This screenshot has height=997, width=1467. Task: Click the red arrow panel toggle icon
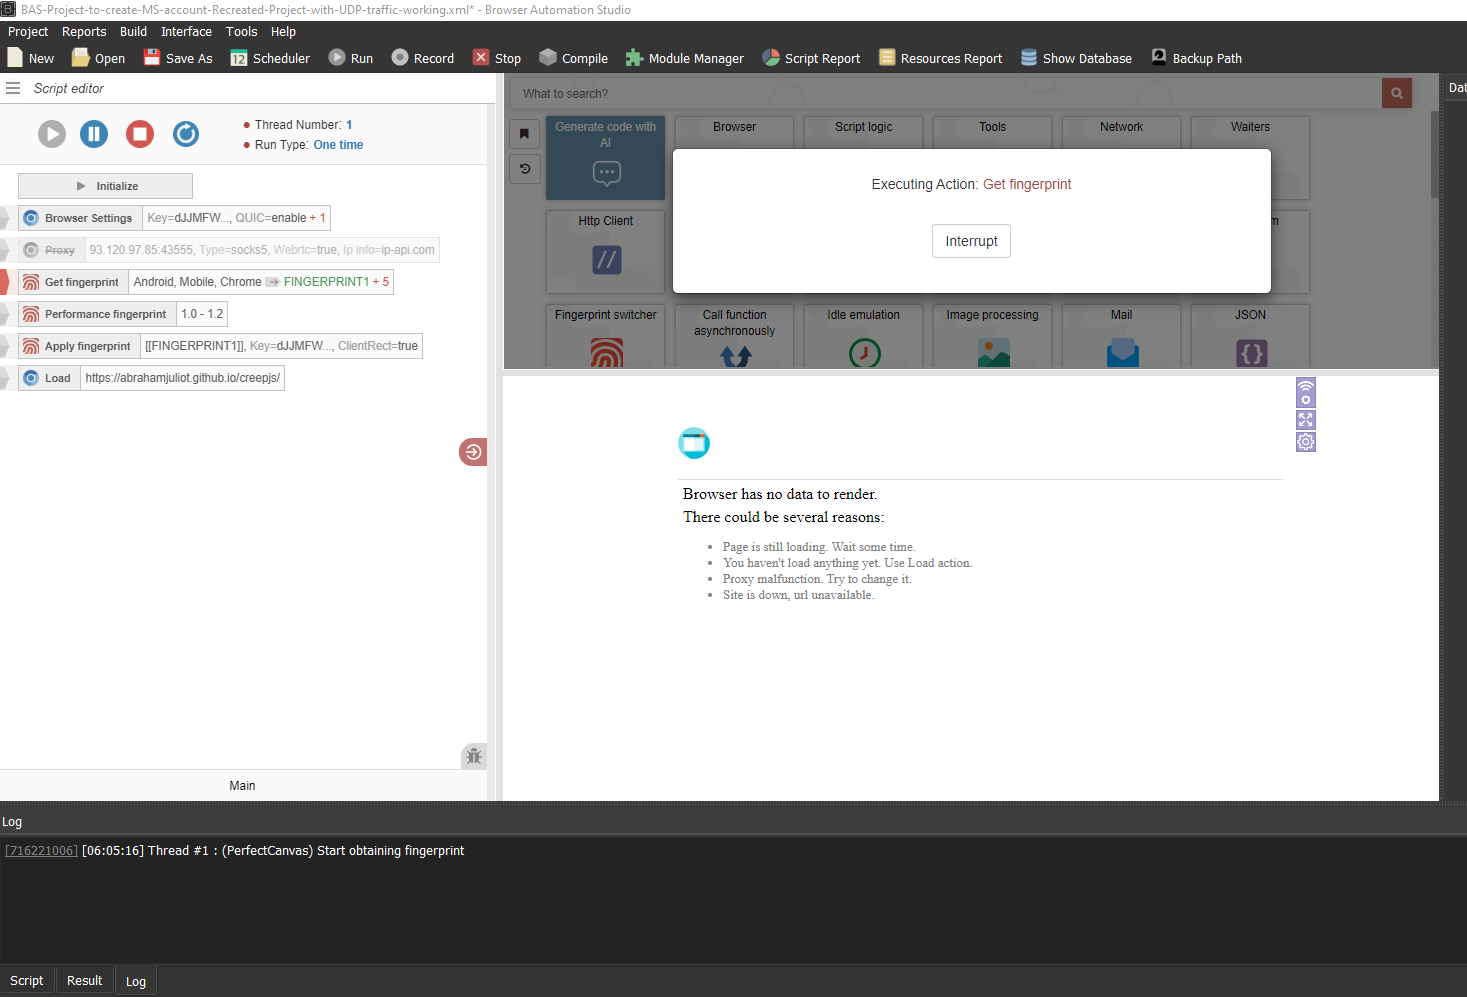point(473,452)
